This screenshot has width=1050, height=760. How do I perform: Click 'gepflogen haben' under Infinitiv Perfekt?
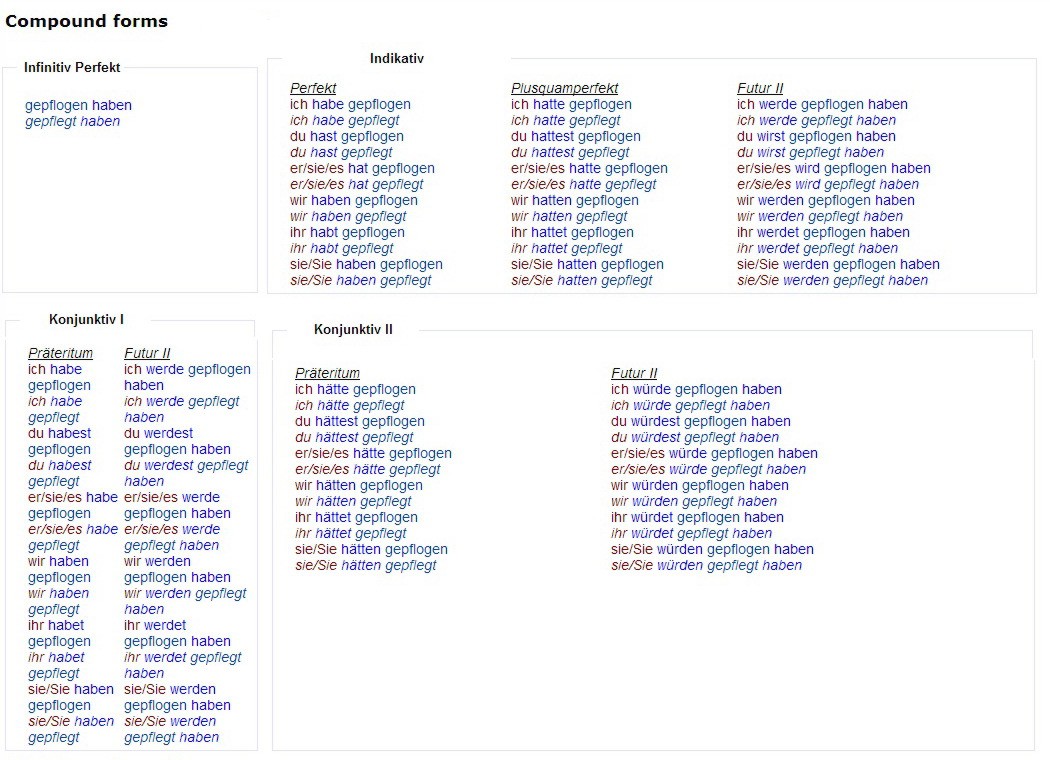[78, 105]
